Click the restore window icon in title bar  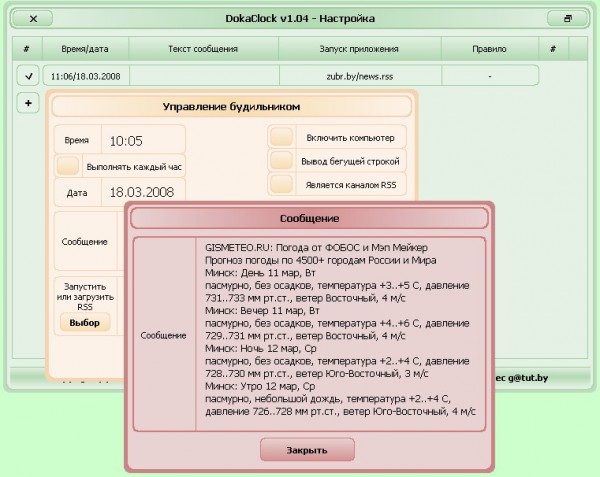pos(567,18)
